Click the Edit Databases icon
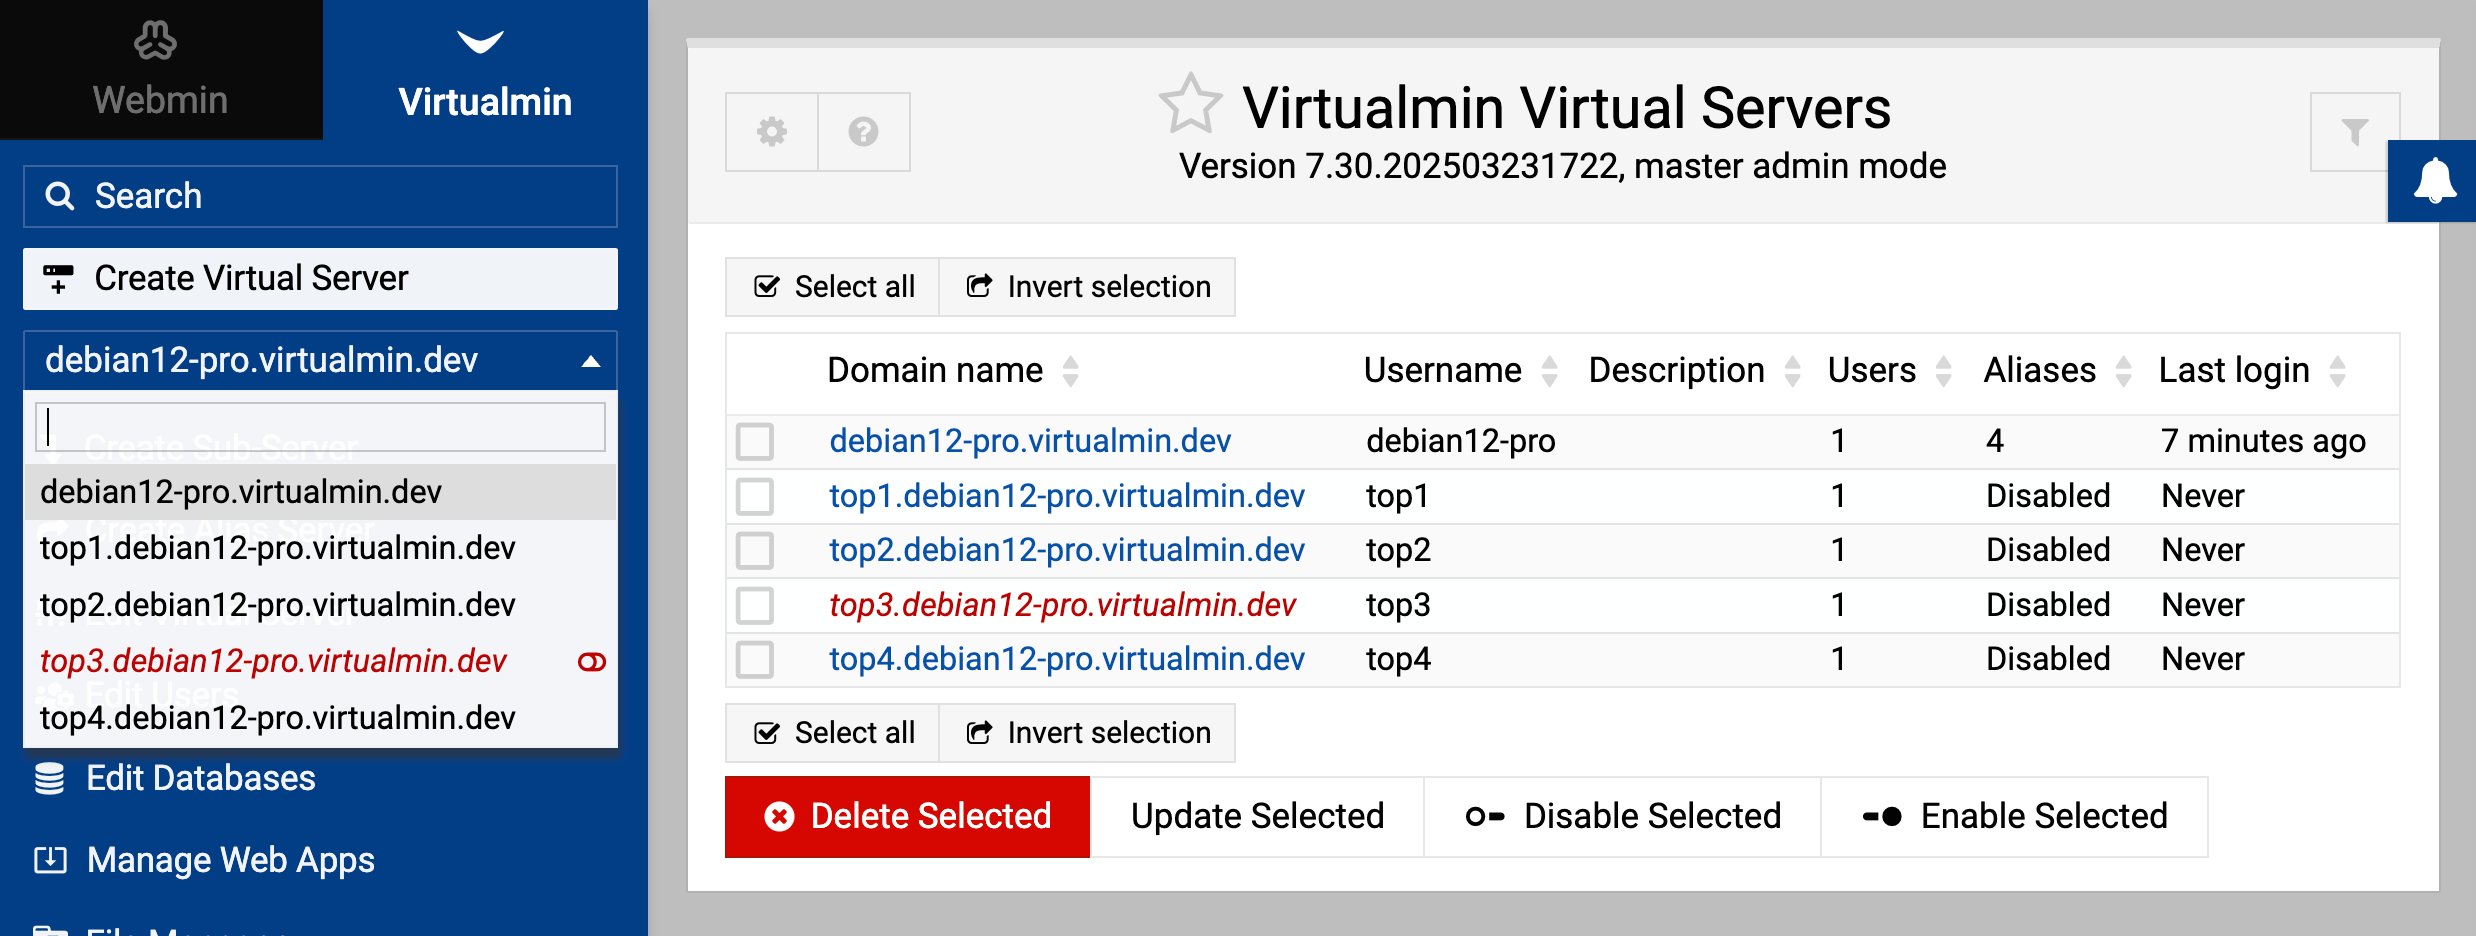The height and width of the screenshot is (936, 2476). pos(49,778)
